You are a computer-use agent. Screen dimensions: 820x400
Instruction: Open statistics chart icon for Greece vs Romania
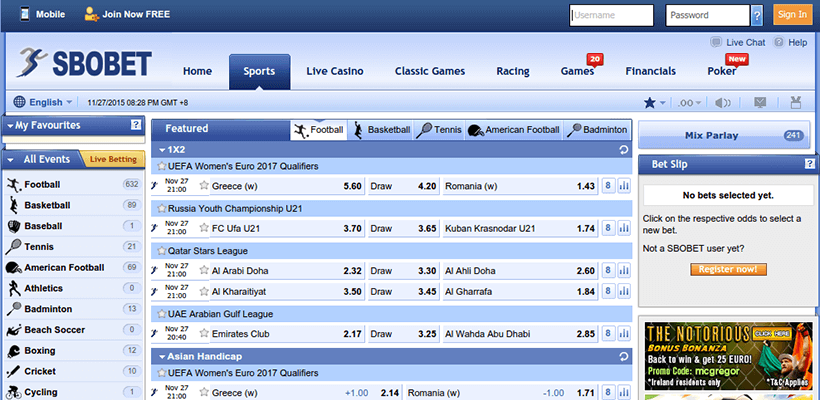624,186
